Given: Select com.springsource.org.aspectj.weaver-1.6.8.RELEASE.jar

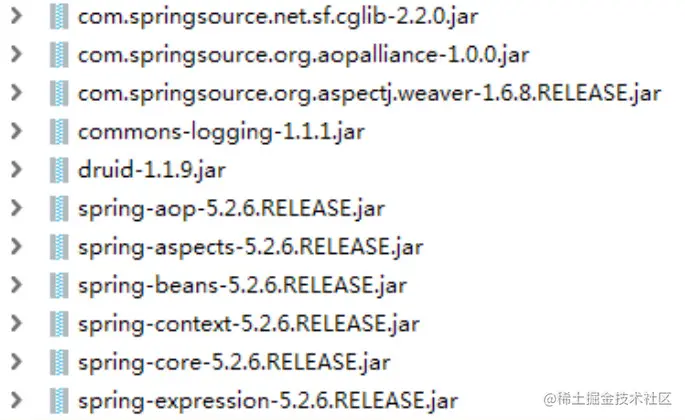Looking at the screenshot, I should (x=370, y=94).
